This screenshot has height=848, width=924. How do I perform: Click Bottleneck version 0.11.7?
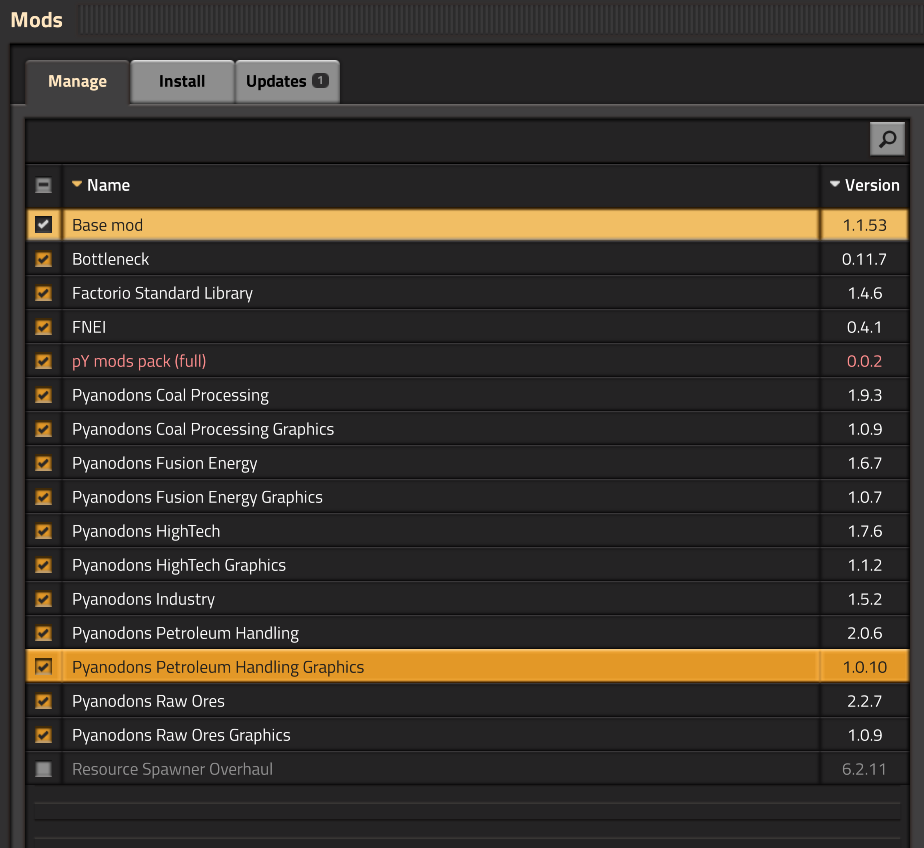pos(864,259)
